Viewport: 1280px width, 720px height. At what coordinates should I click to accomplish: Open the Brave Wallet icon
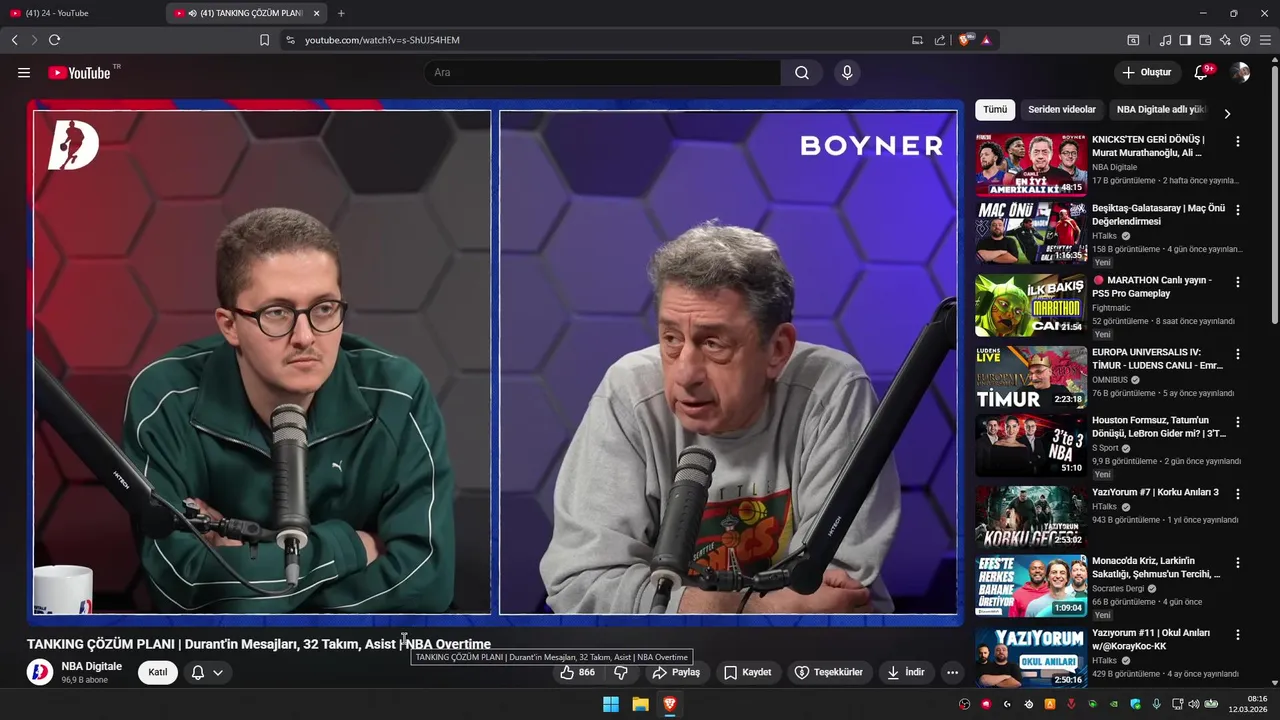(1205, 40)
